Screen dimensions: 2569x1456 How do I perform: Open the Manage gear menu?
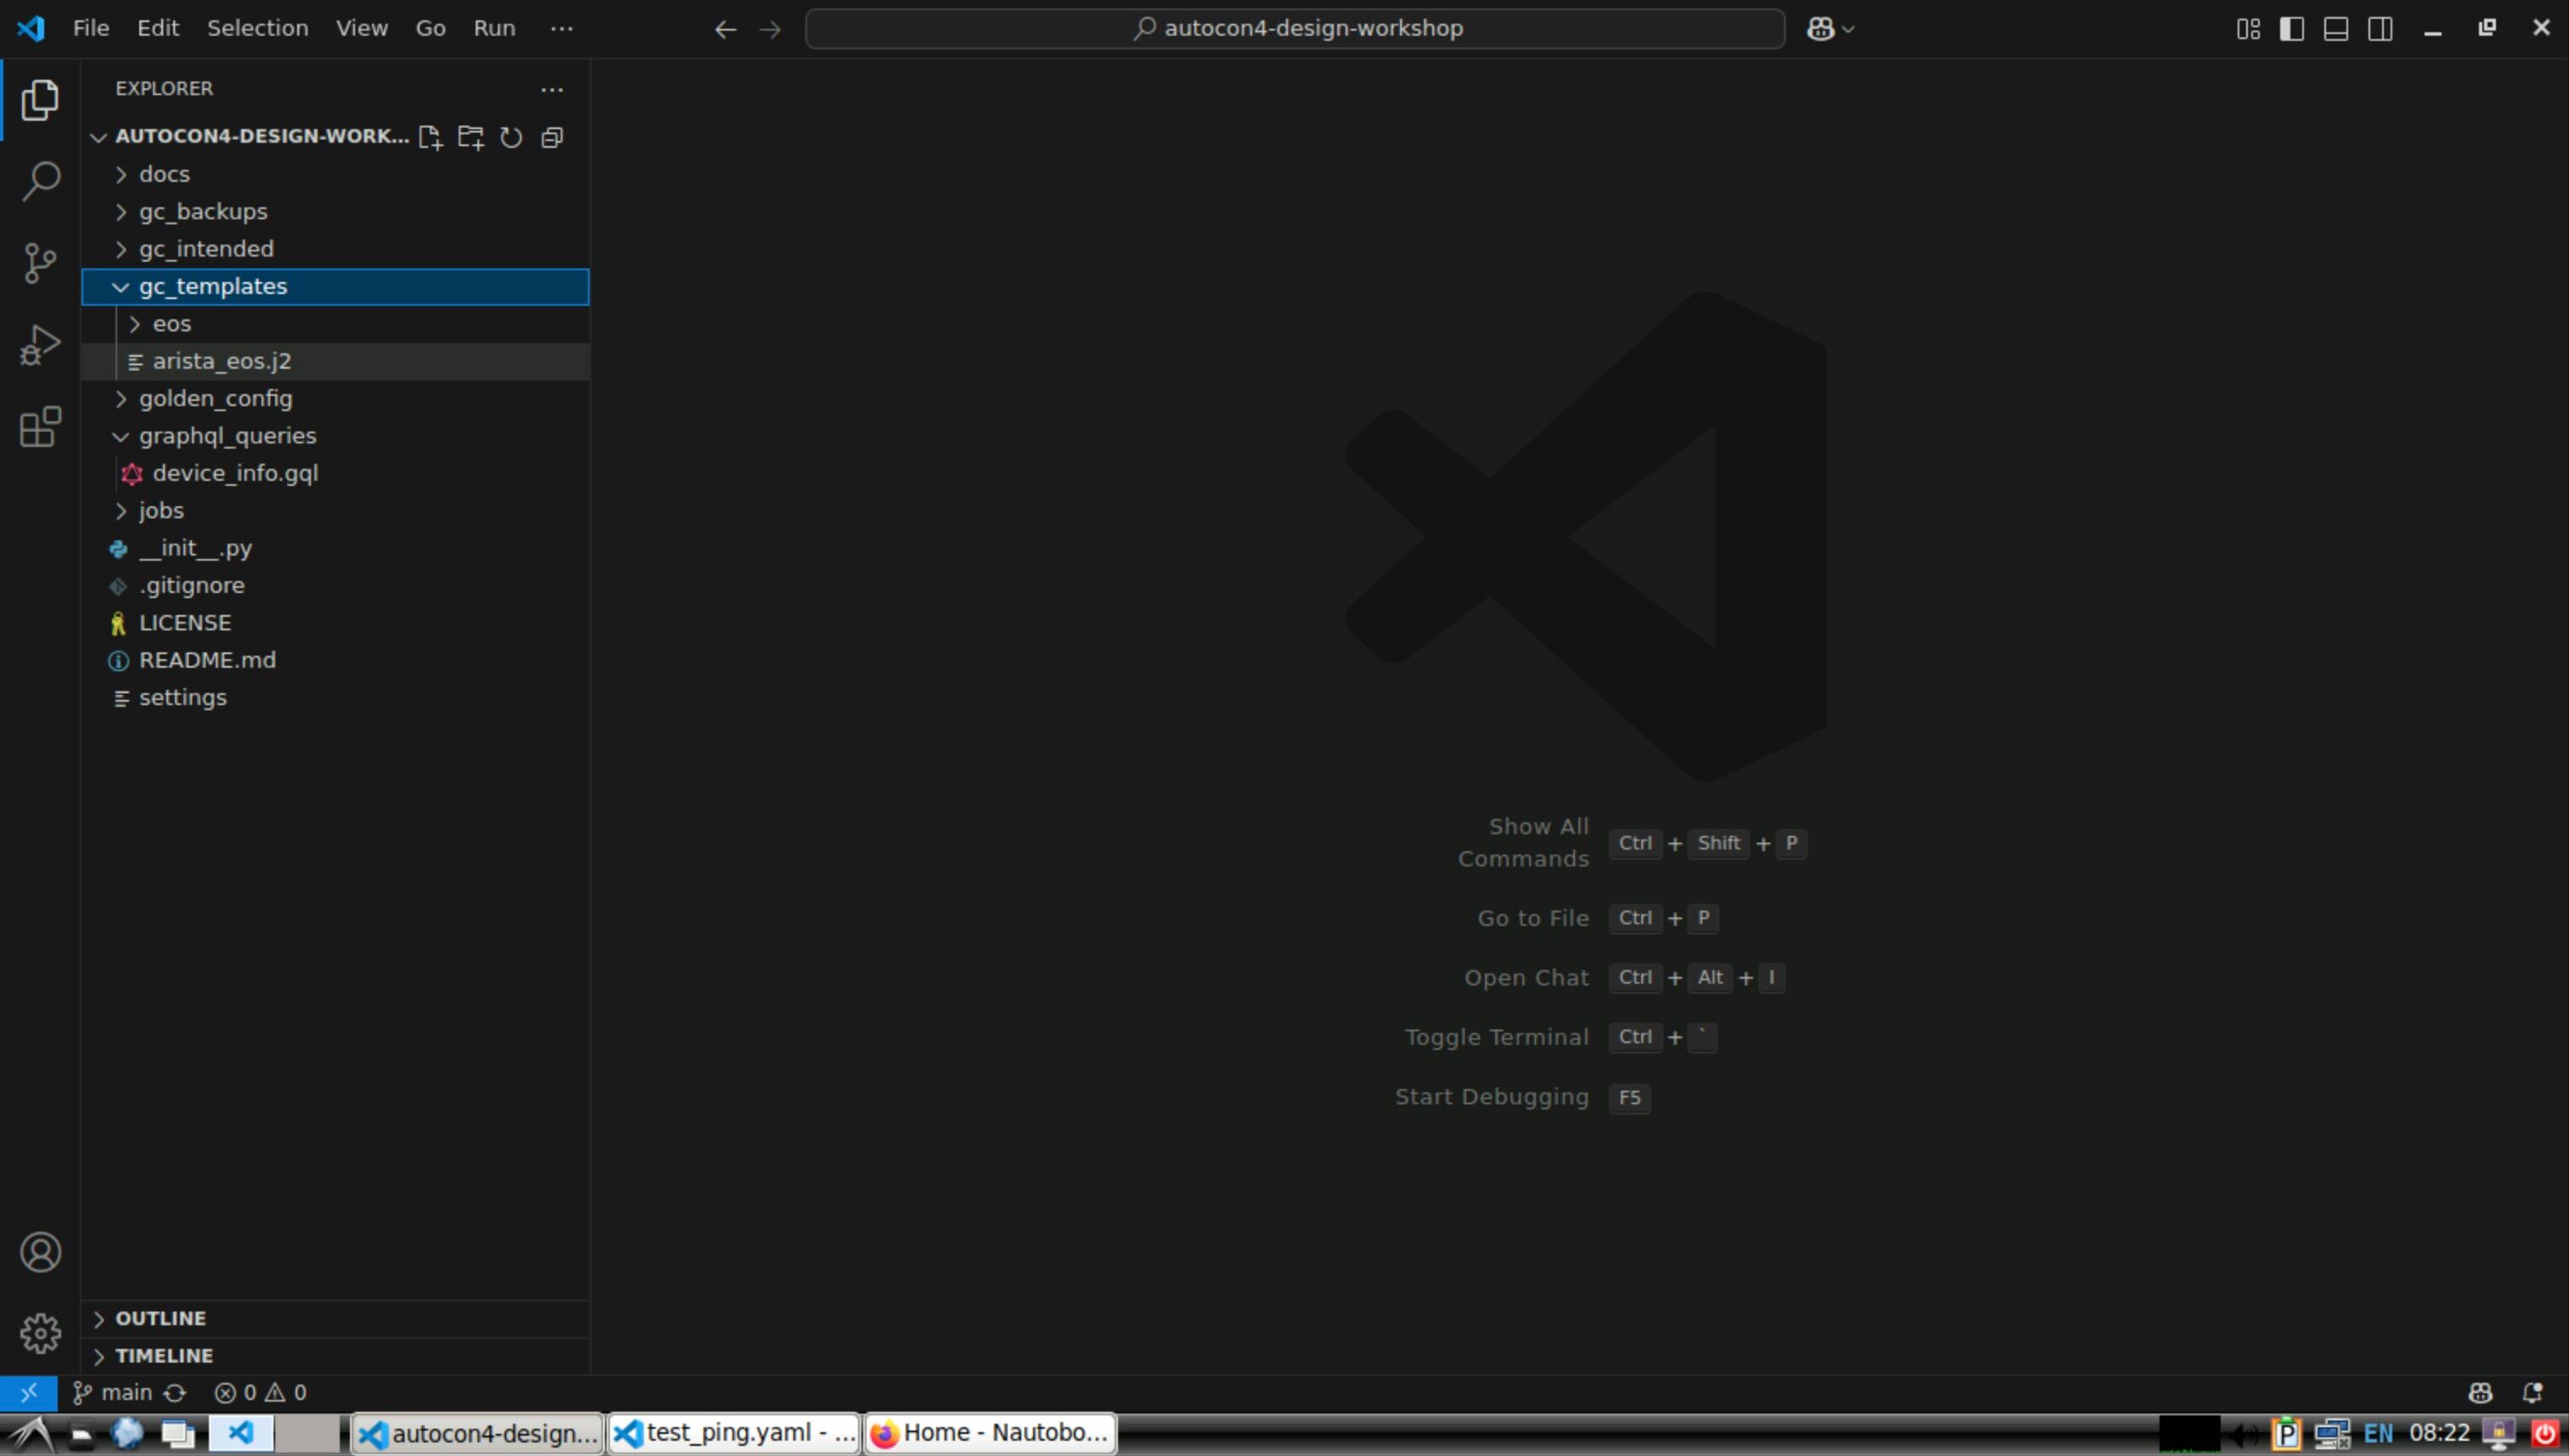coord(40,1333)
